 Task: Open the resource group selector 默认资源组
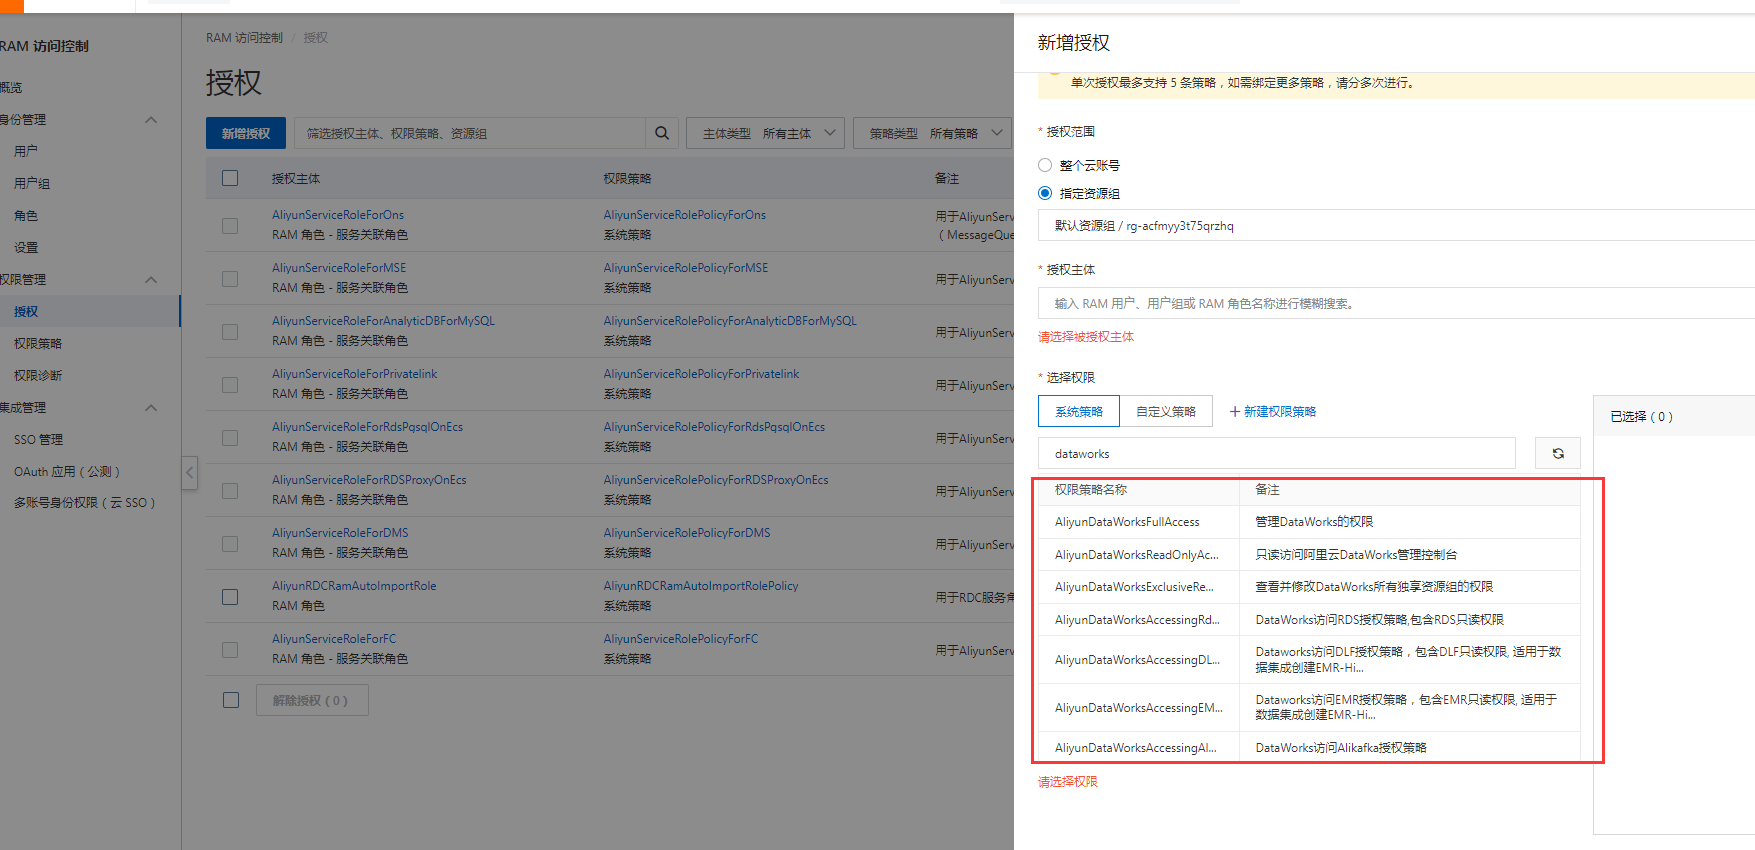point(1396,226)
